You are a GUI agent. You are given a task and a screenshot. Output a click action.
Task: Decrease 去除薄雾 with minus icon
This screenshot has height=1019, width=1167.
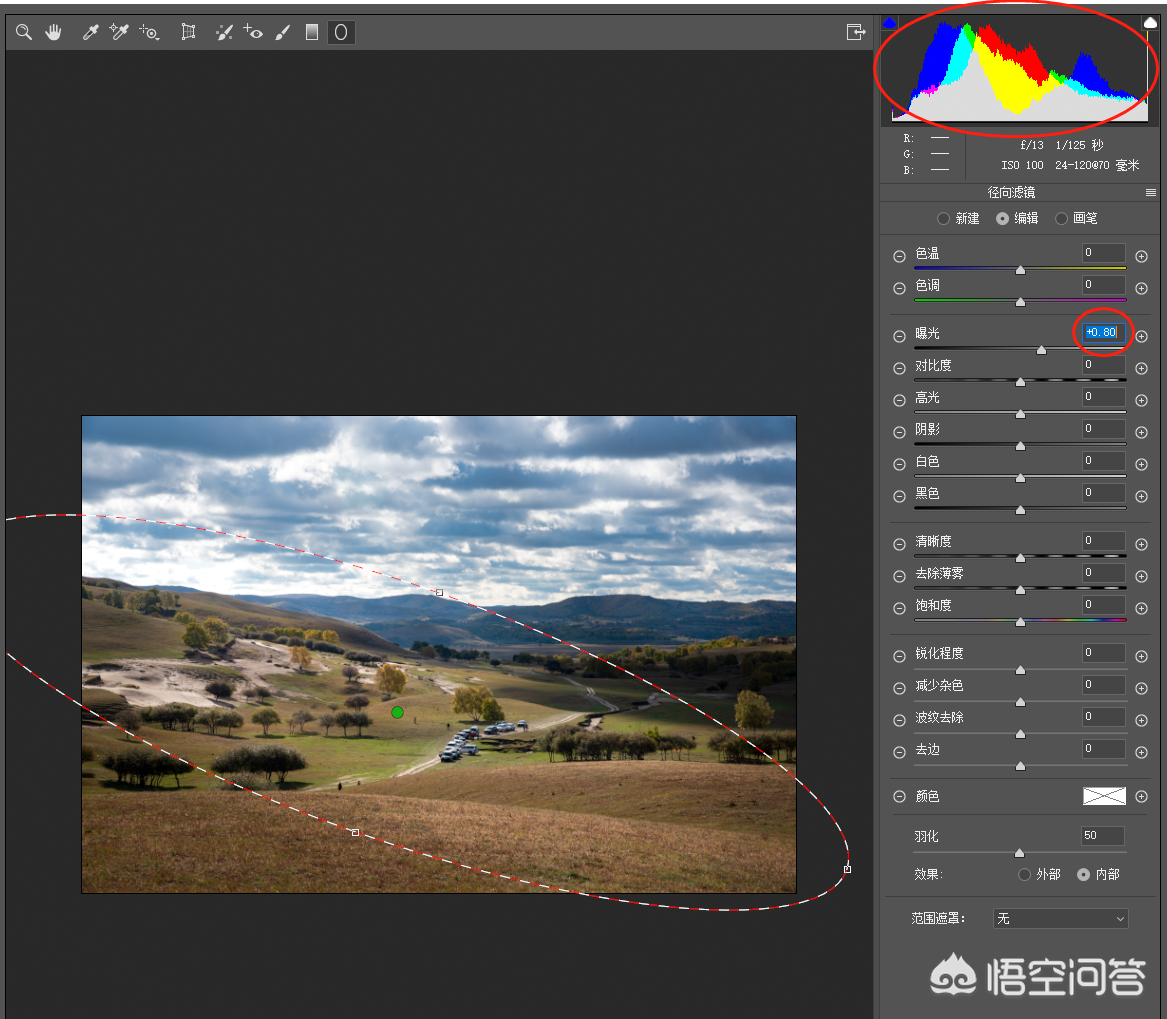pos(899,576)
